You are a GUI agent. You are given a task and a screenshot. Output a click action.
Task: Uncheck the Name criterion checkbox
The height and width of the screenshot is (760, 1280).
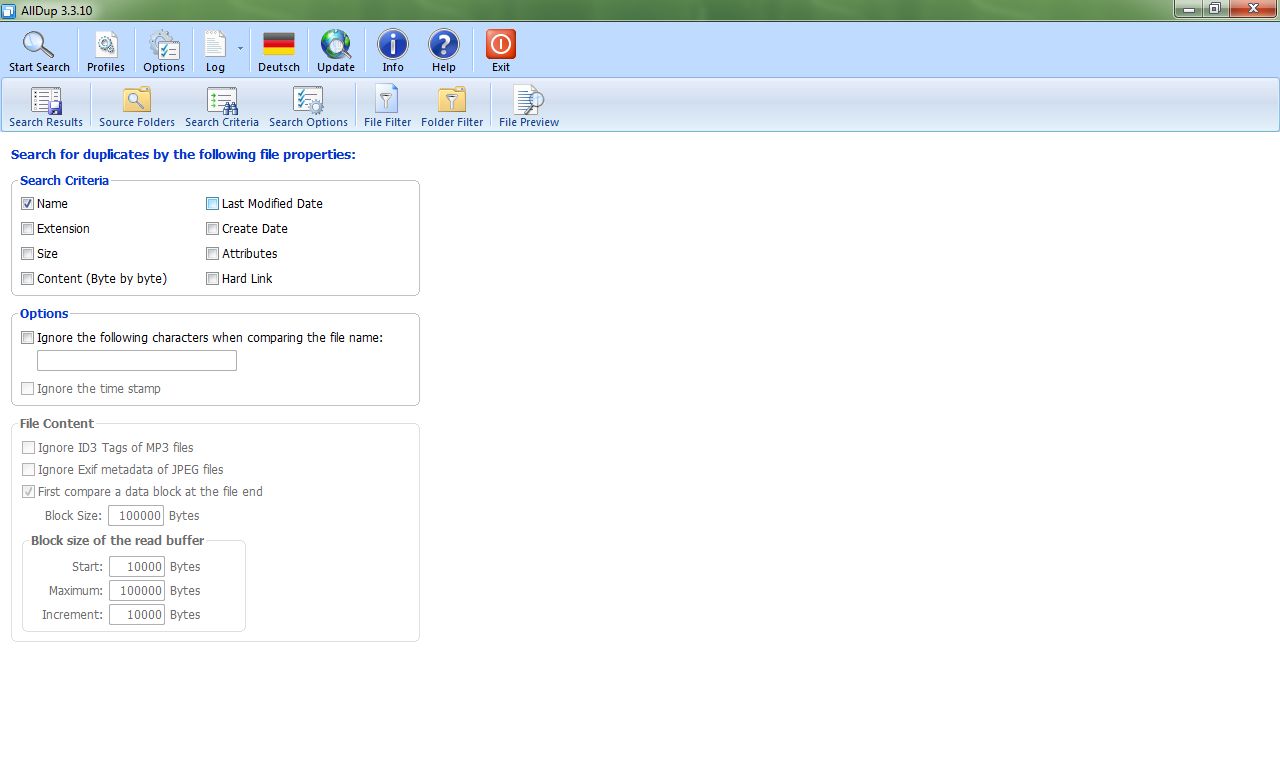pyautogui.click(x=28, y=203)
